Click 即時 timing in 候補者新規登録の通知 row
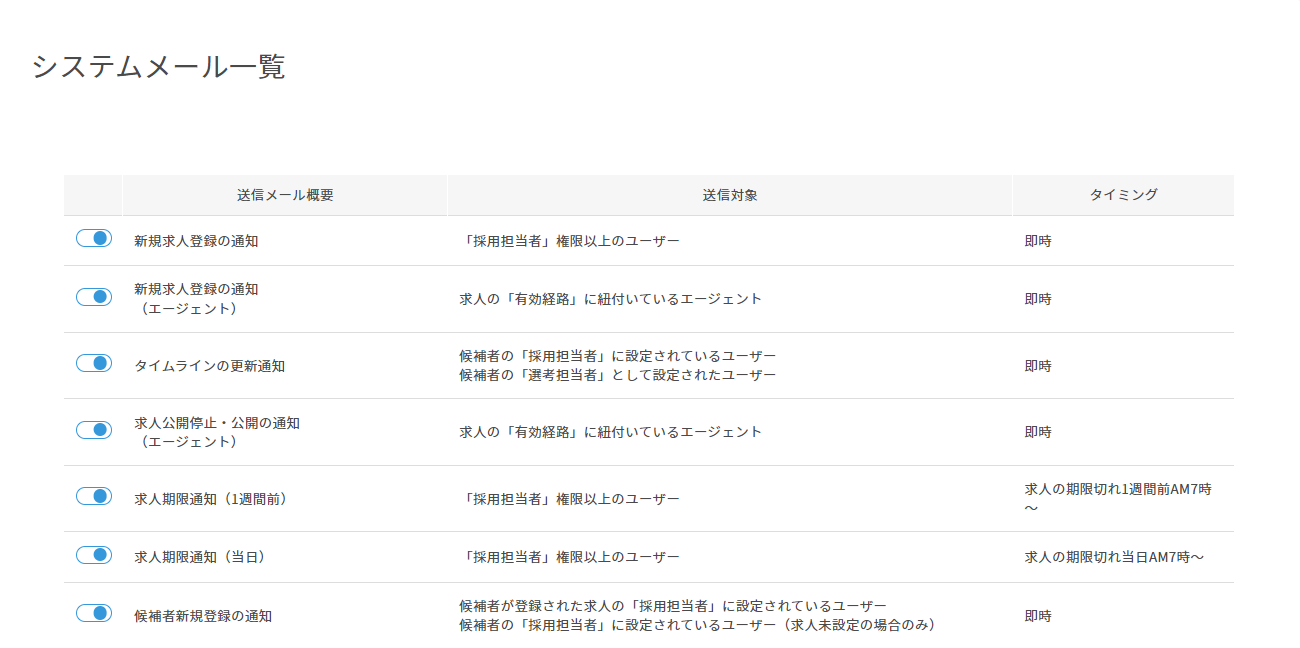 [x=1038, y=616]
